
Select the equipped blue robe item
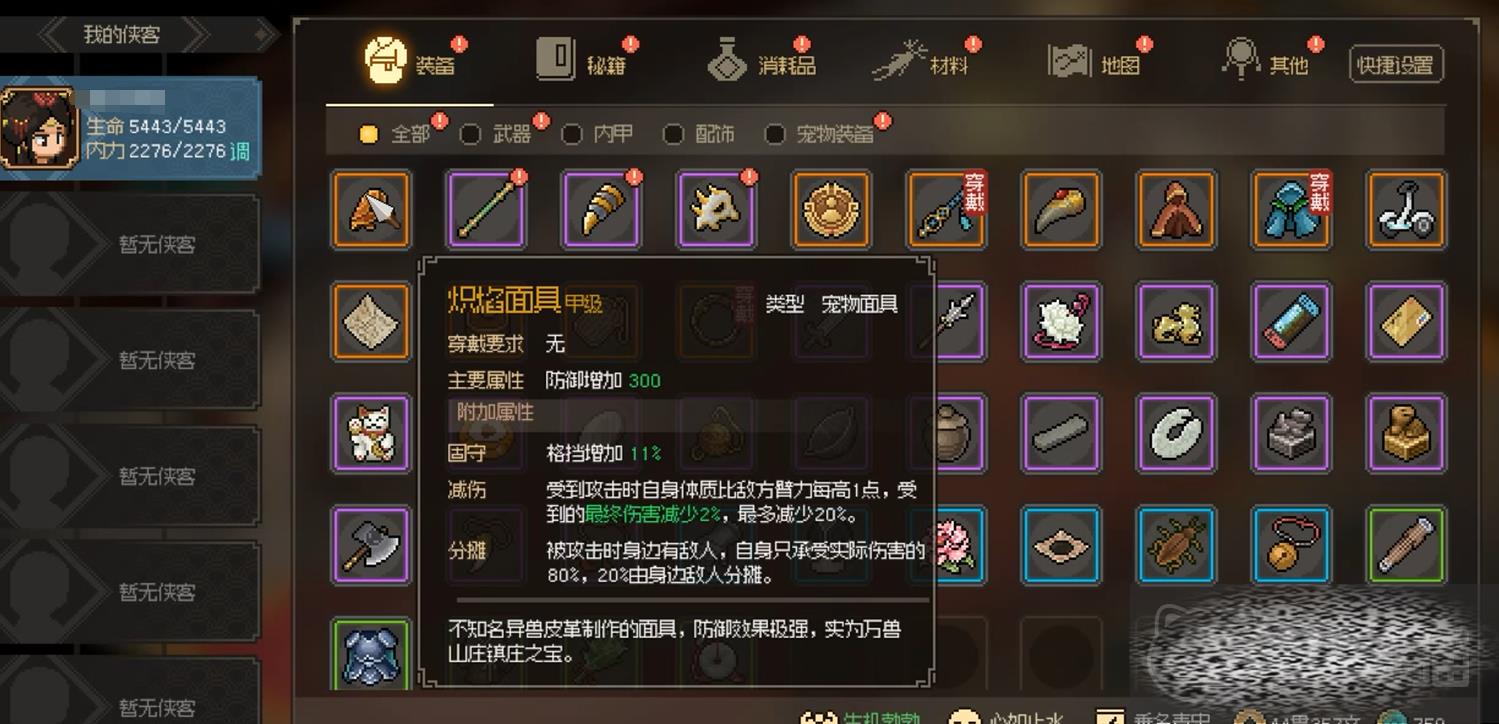point(1291,210)
